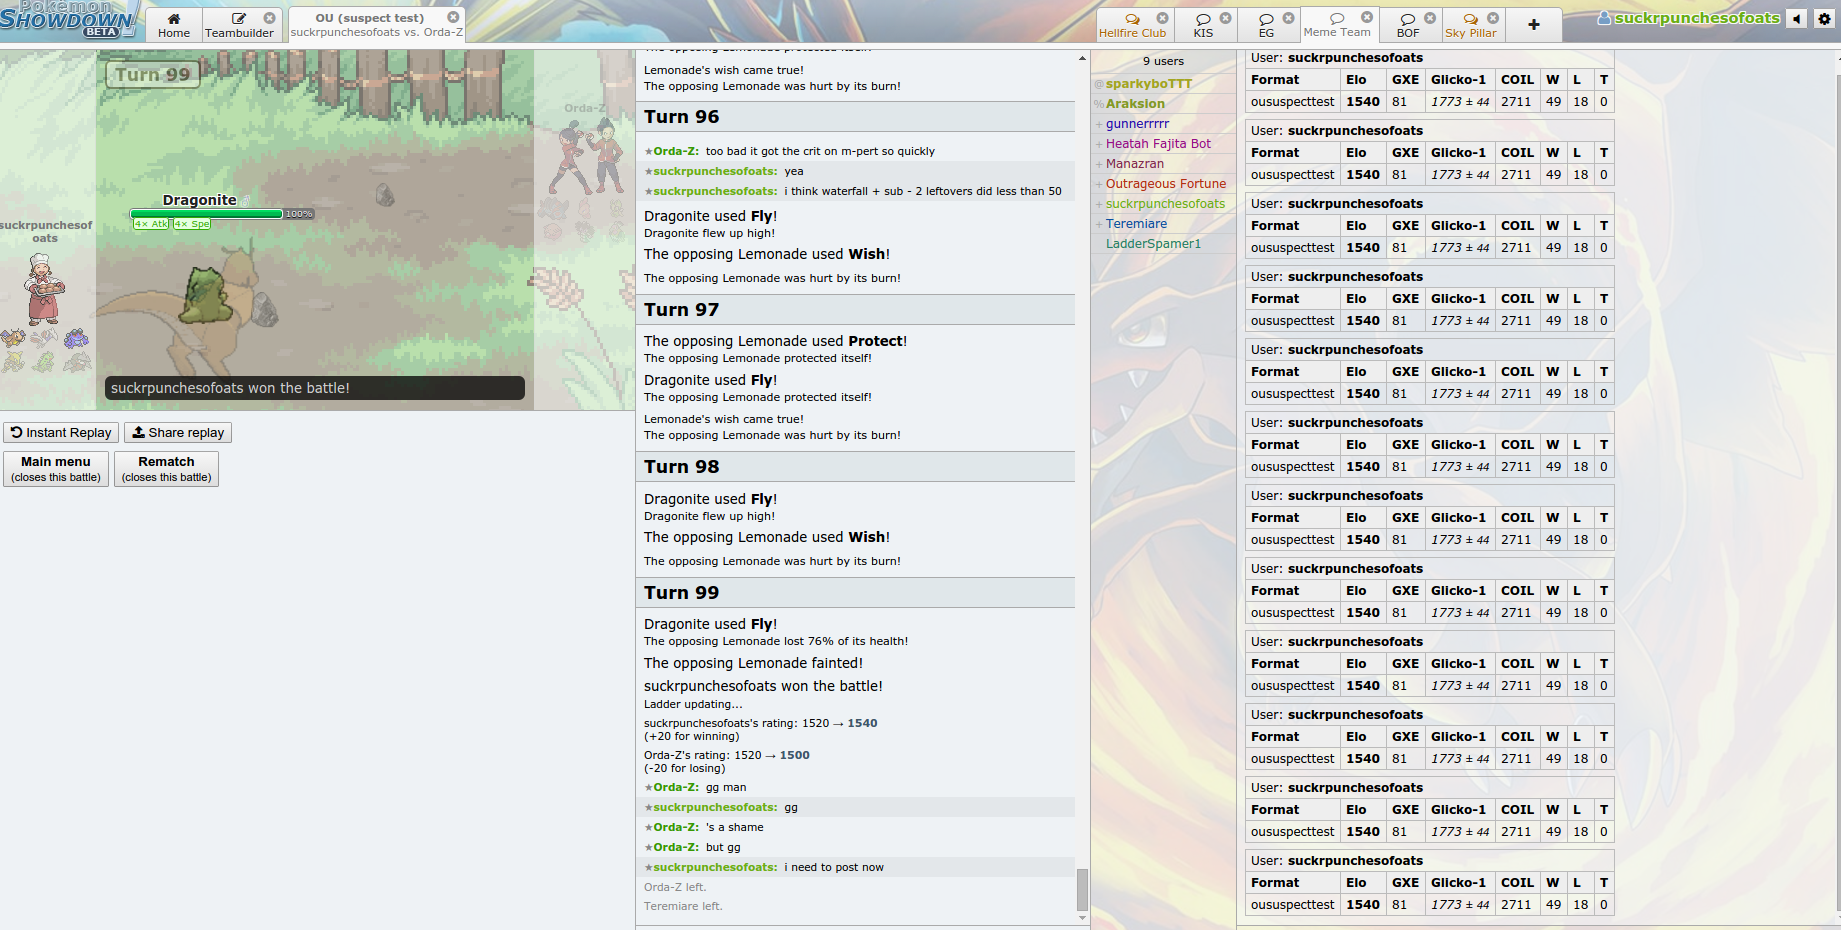This screenshot has width=1841, height=930.
Task: Go to the Home tab
Action: pyautogui.click(x=174, y=25)
